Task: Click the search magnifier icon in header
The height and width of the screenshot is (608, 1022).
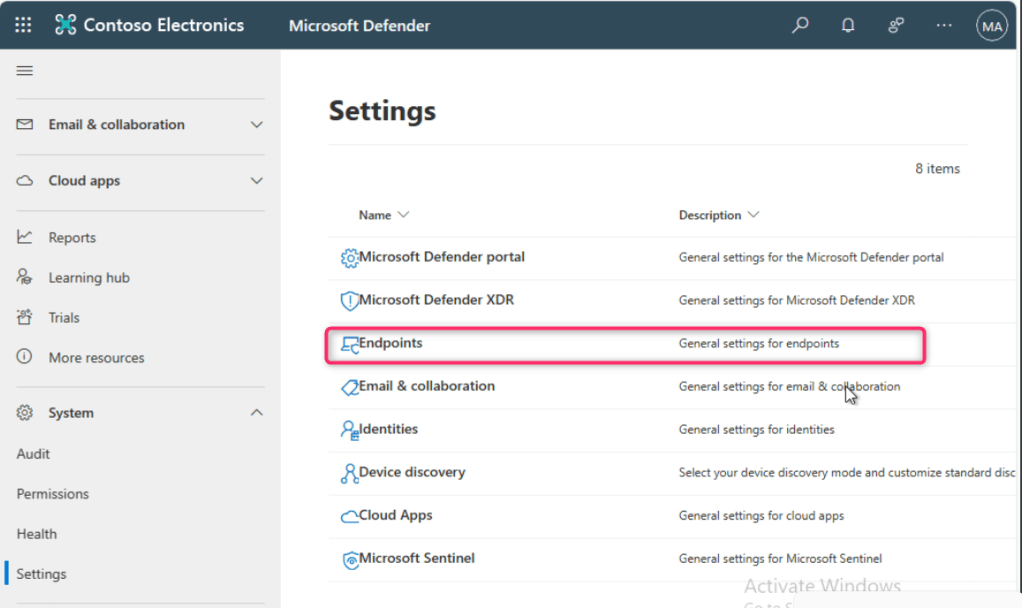Action: pos(800,26)
